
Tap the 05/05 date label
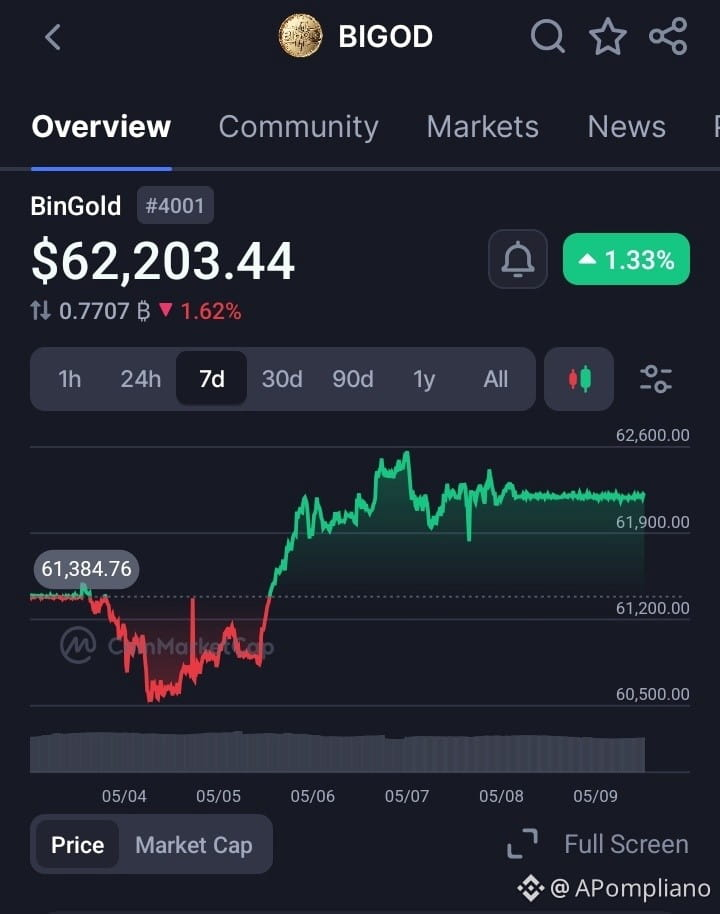(x=219, y=796)
